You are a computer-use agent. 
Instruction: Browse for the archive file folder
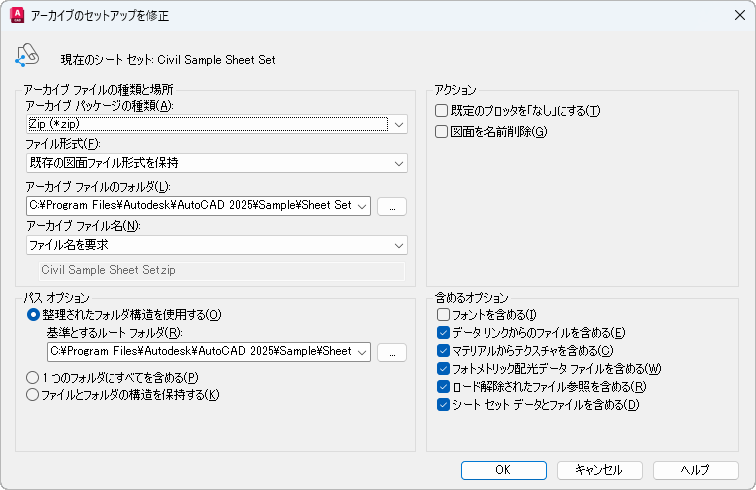coord(393,206)
